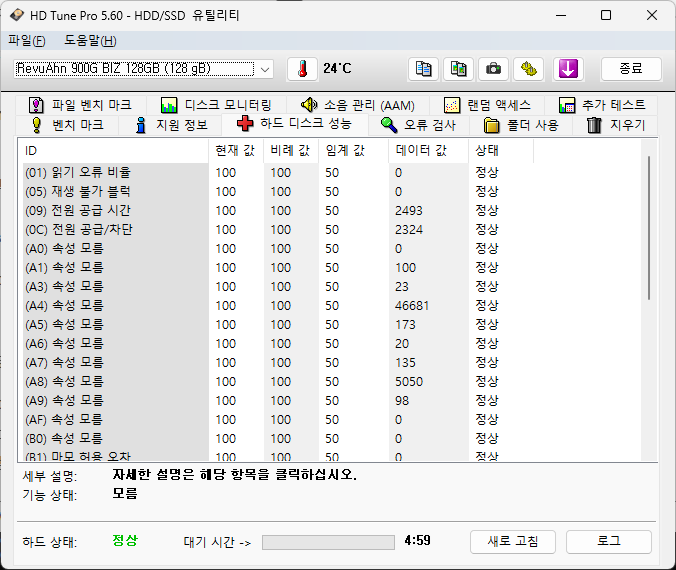Click the 데이터 값 column header
This screenshot has height=570, width=676.
click(429, 151)
